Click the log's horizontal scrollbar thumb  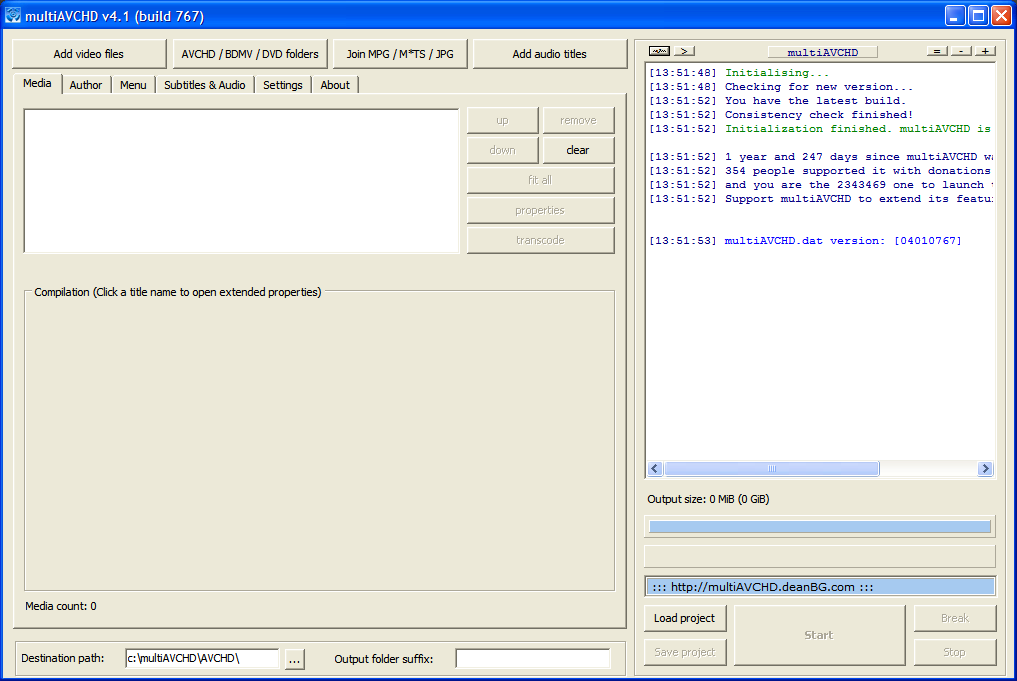click(772, 468)
